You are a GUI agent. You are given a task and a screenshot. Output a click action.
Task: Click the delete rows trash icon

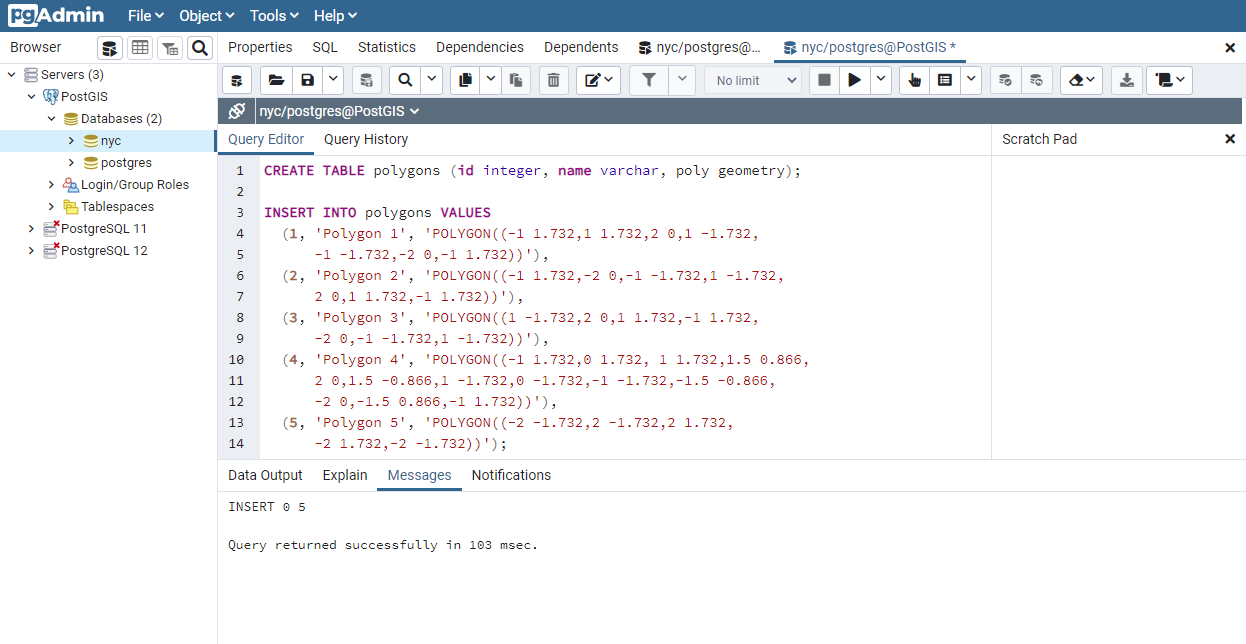coord(553,80)
